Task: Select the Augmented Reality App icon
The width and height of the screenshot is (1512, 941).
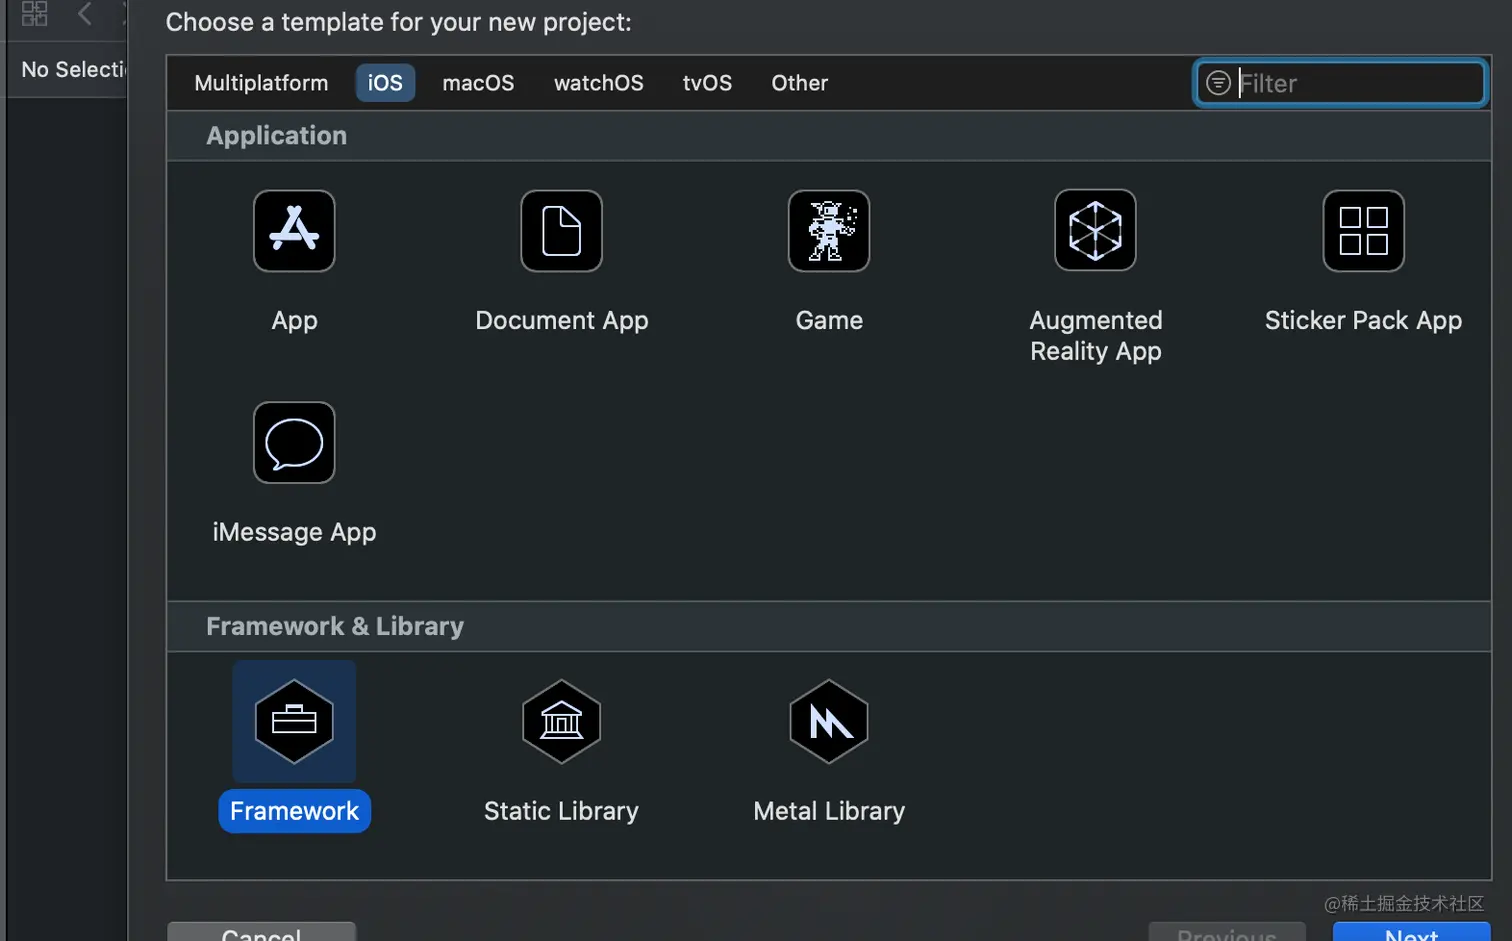Action: point(1095,230)
